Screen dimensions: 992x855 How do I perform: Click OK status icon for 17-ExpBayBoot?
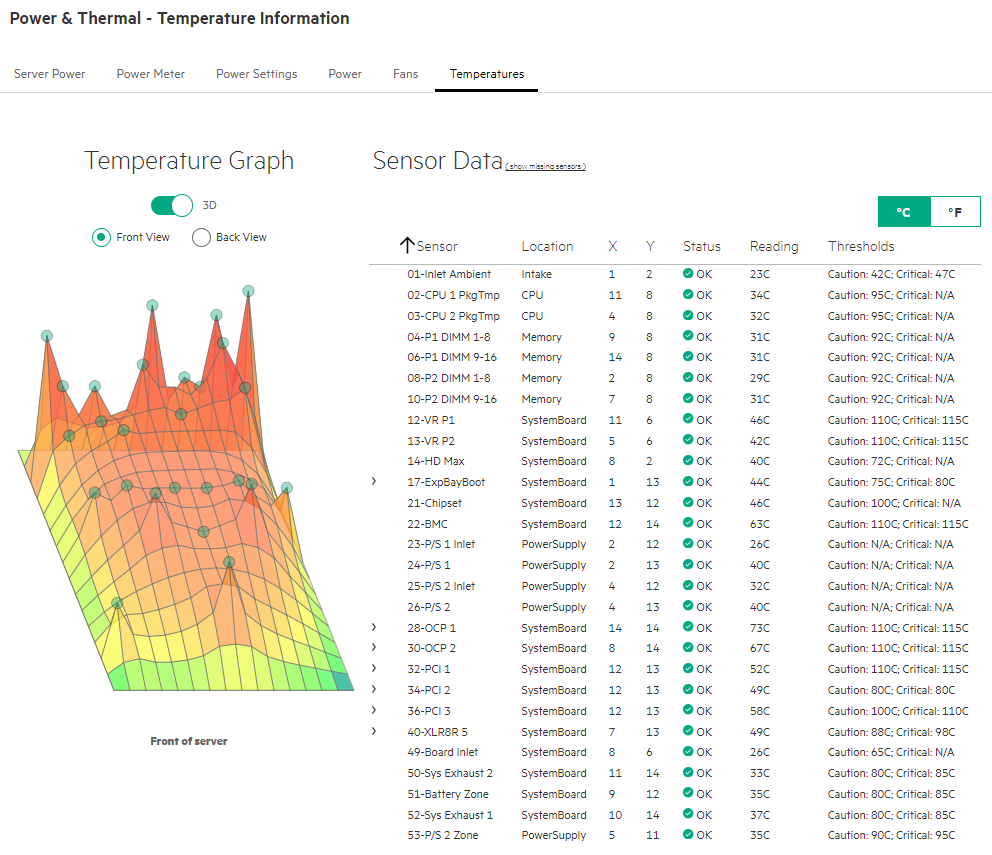coord(688,481)
